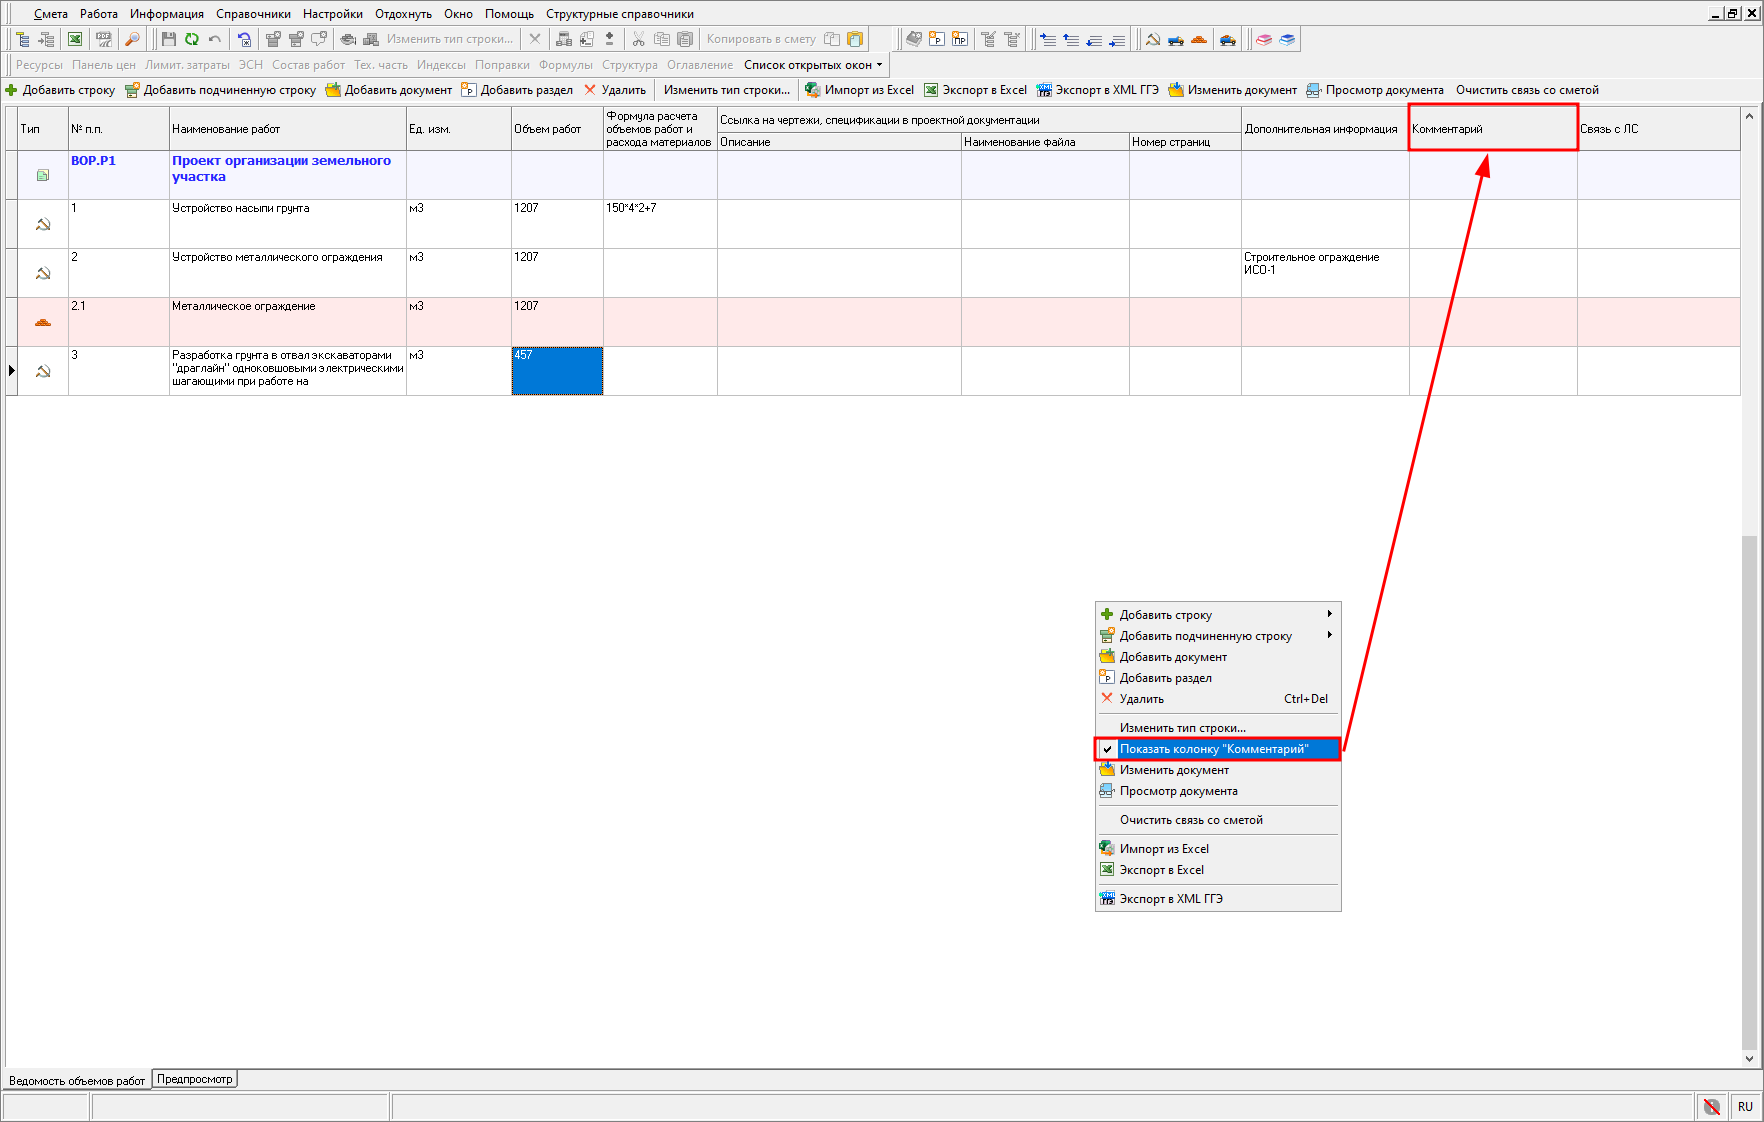
Task: Uncheck 'Показать колонку Комментарий' in context menu
Action: (x=1213, y=749)
